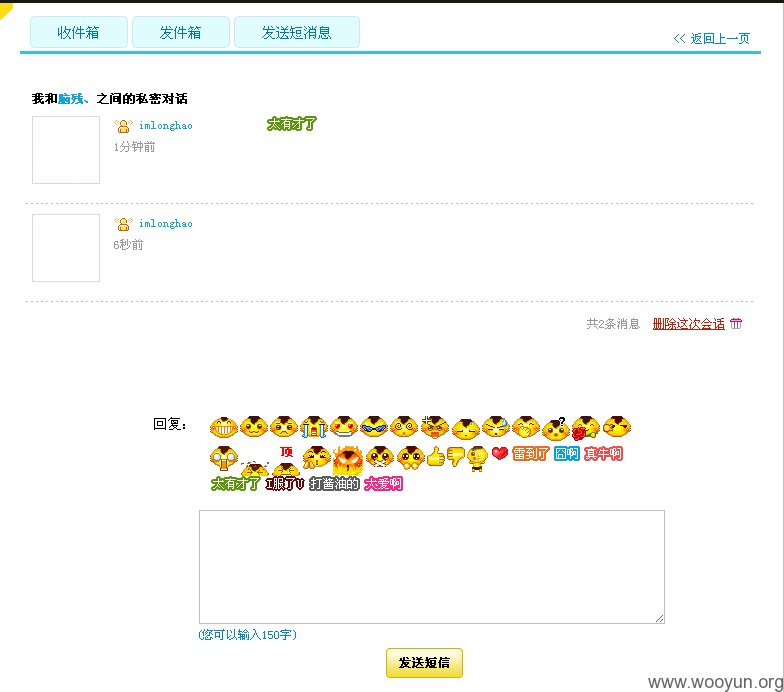Screen dimensions: 784x692
Task: Add the flaming angry fire emoticon
Action: [x=348, y=460]
